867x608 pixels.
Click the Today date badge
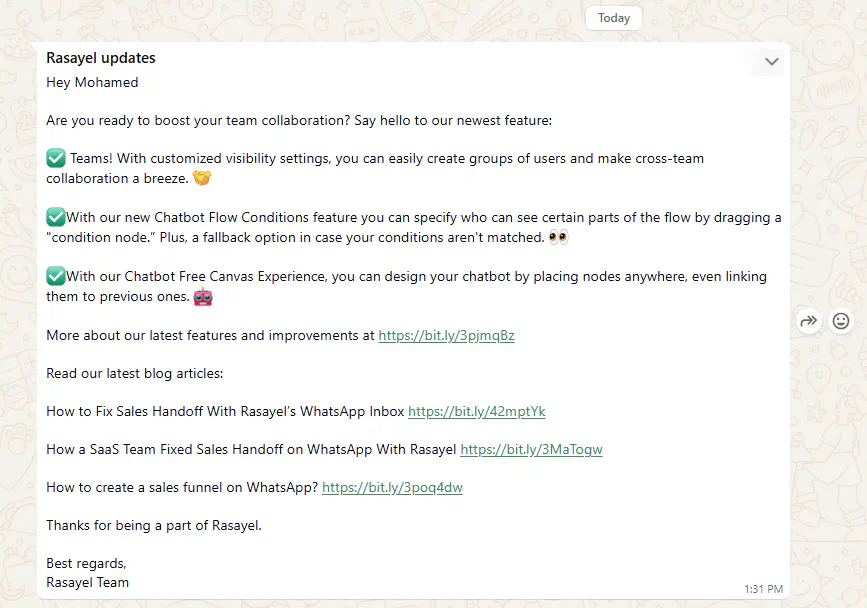click(x=614, y=18)
